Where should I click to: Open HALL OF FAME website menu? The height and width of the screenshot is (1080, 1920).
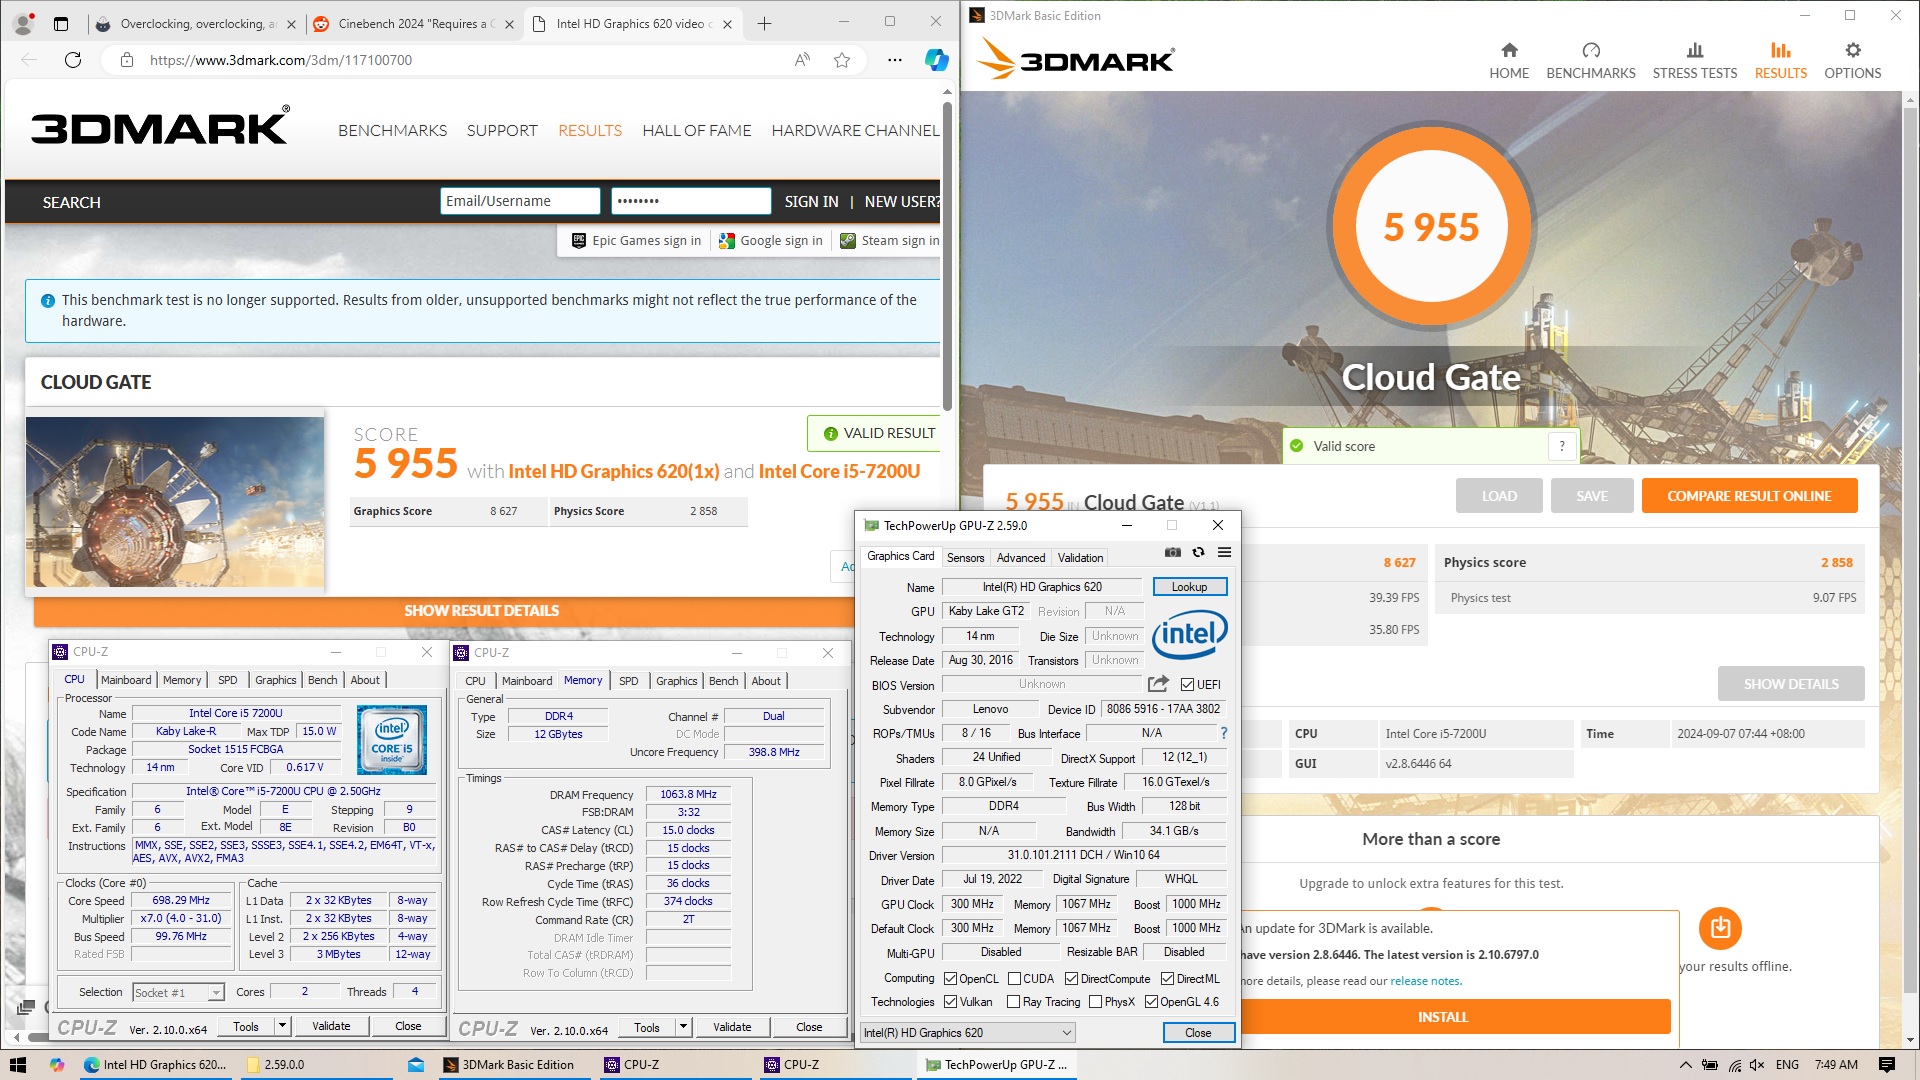697,130
